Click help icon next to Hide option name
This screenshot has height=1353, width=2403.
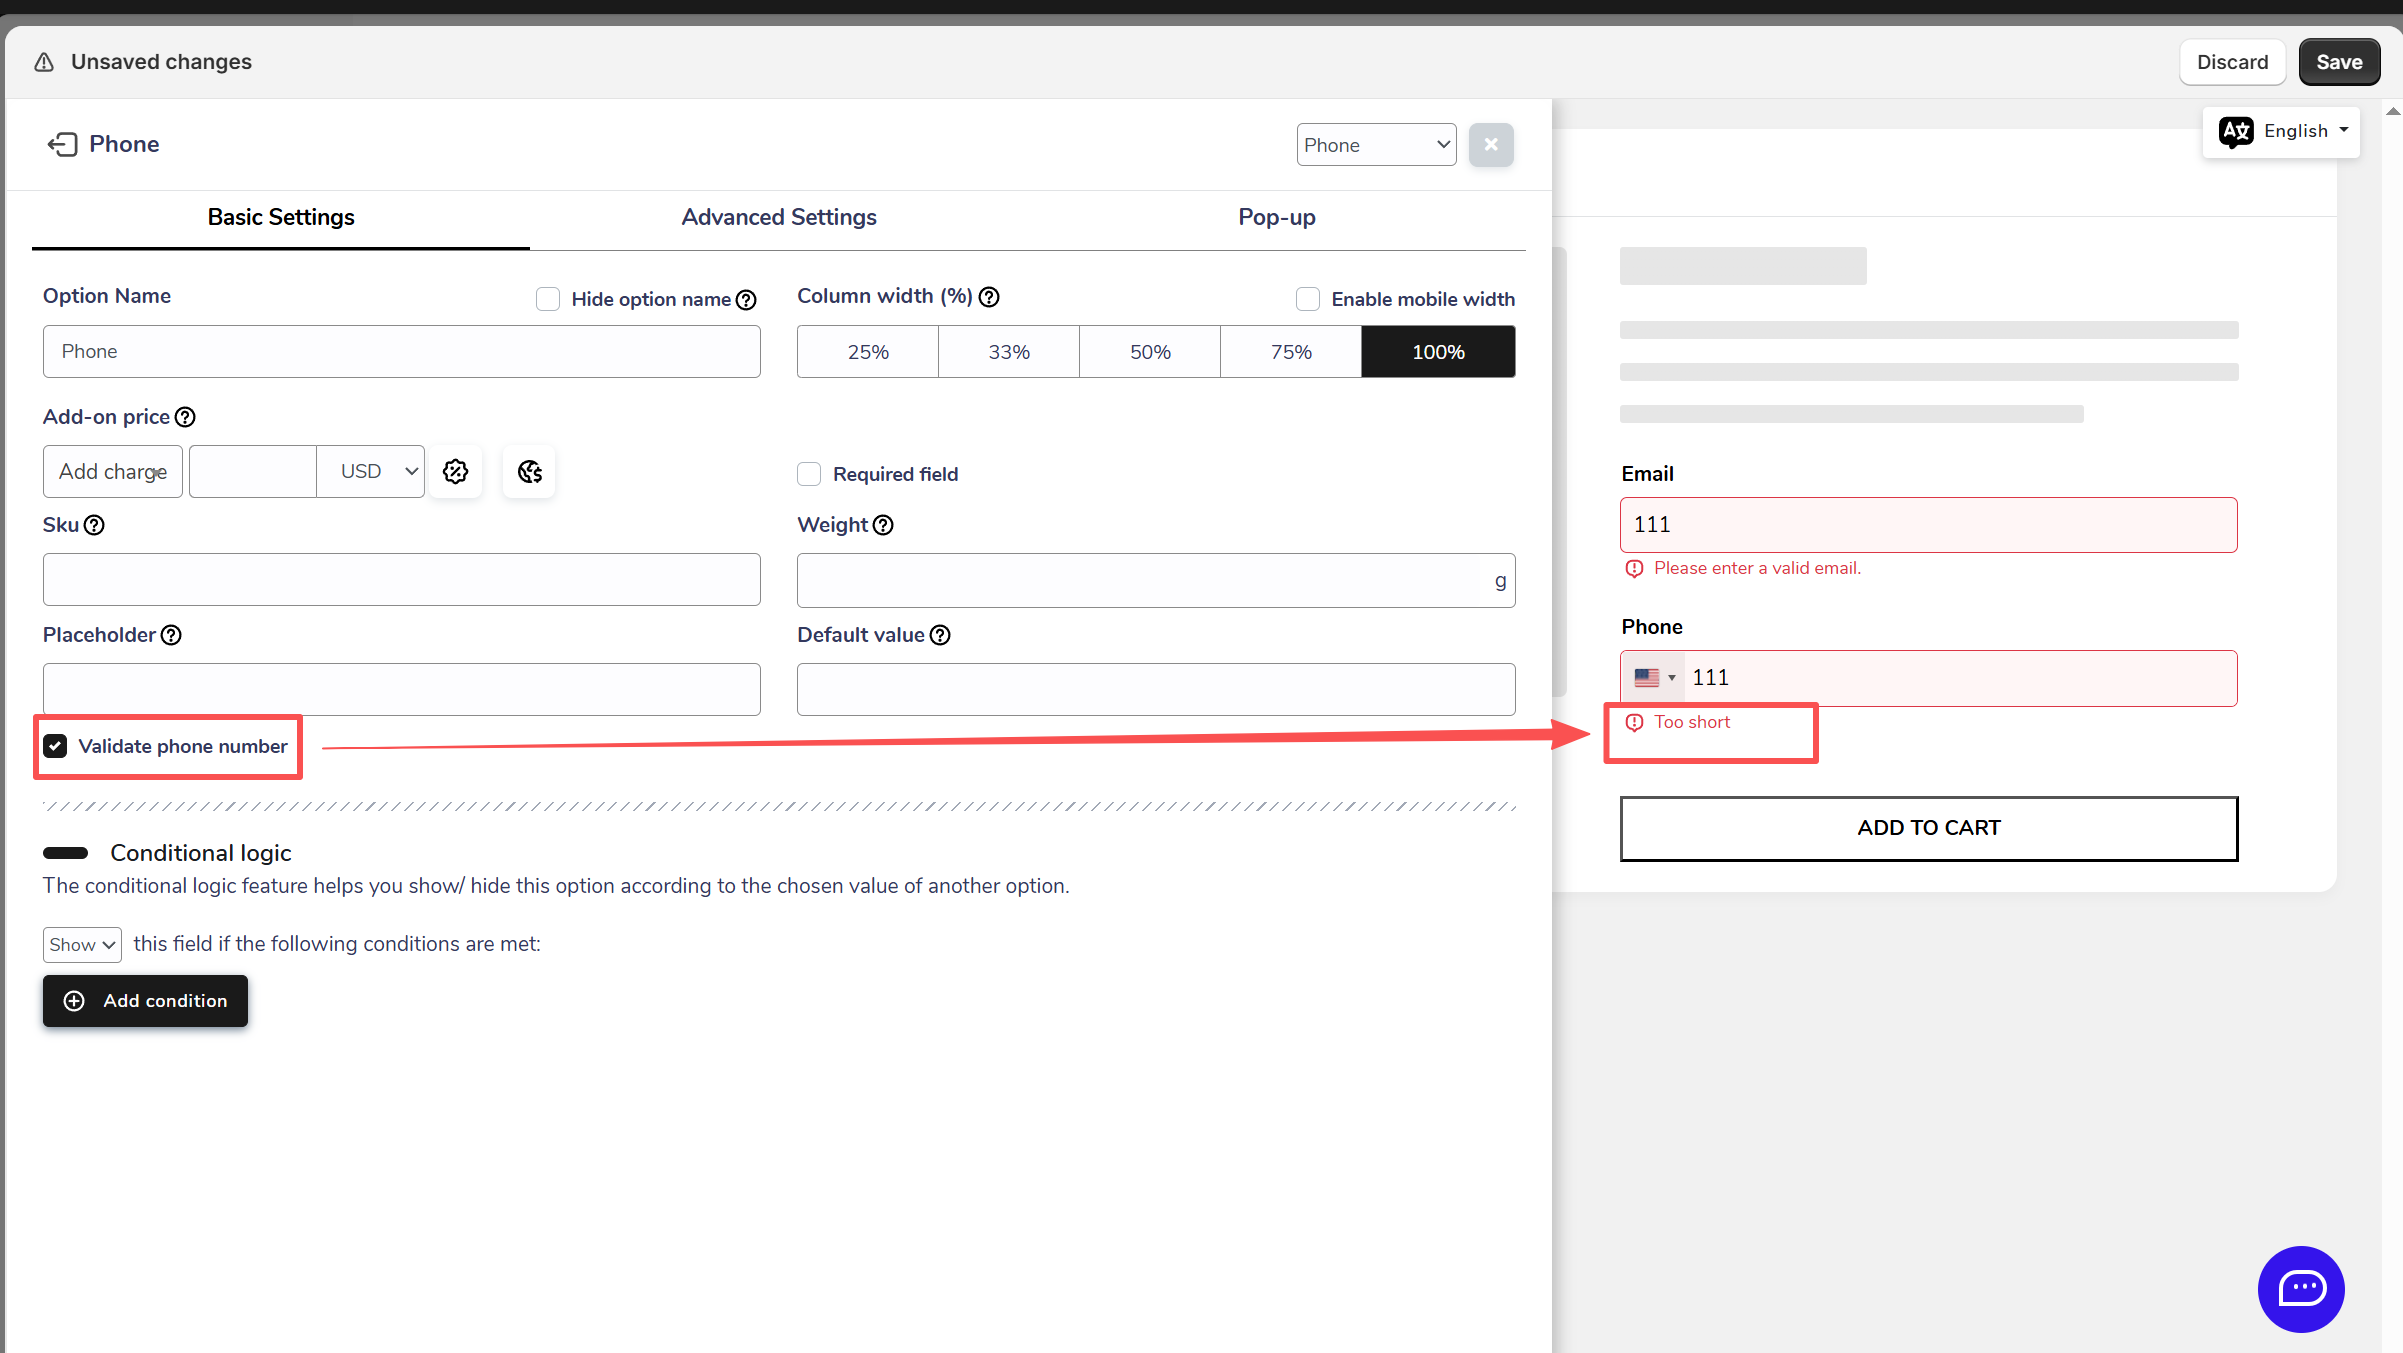pyautogui.click(x=746, y=300)
